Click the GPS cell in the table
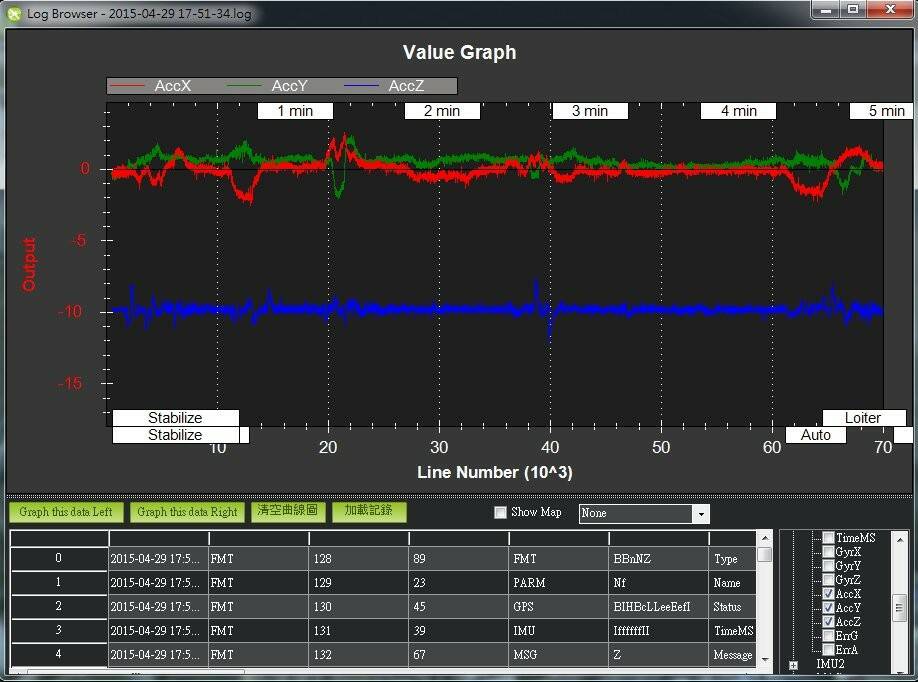The image size is (918, 682). [559, 606]
